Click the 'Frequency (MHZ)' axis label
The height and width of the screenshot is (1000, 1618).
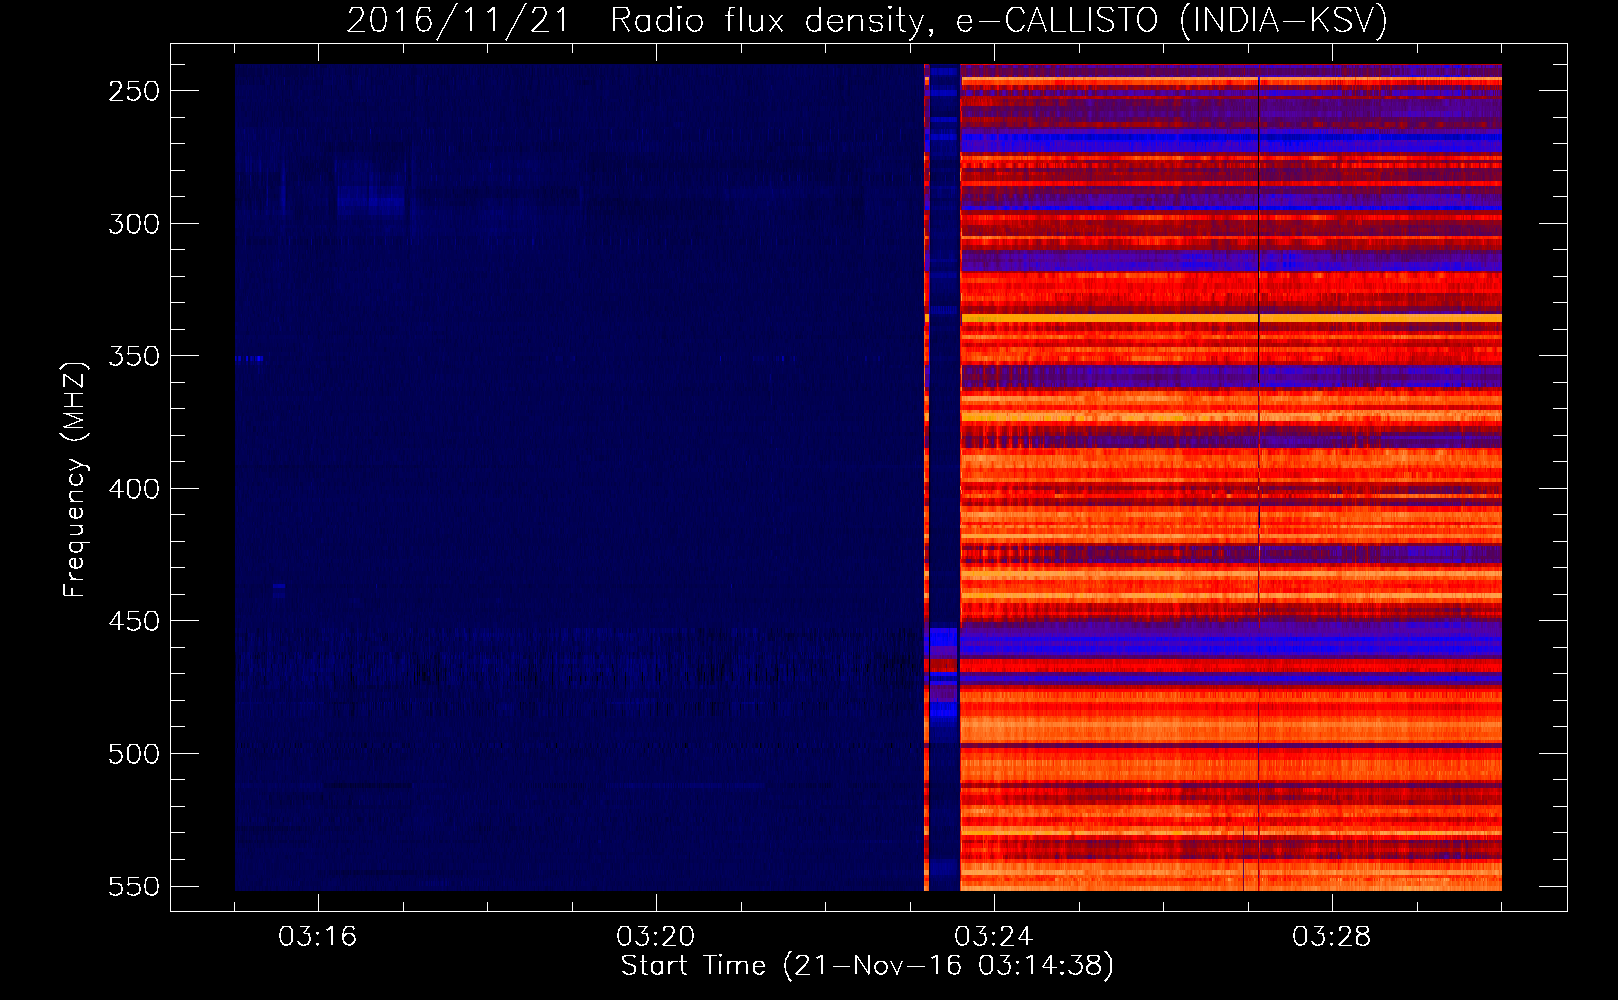pos(75,480)
